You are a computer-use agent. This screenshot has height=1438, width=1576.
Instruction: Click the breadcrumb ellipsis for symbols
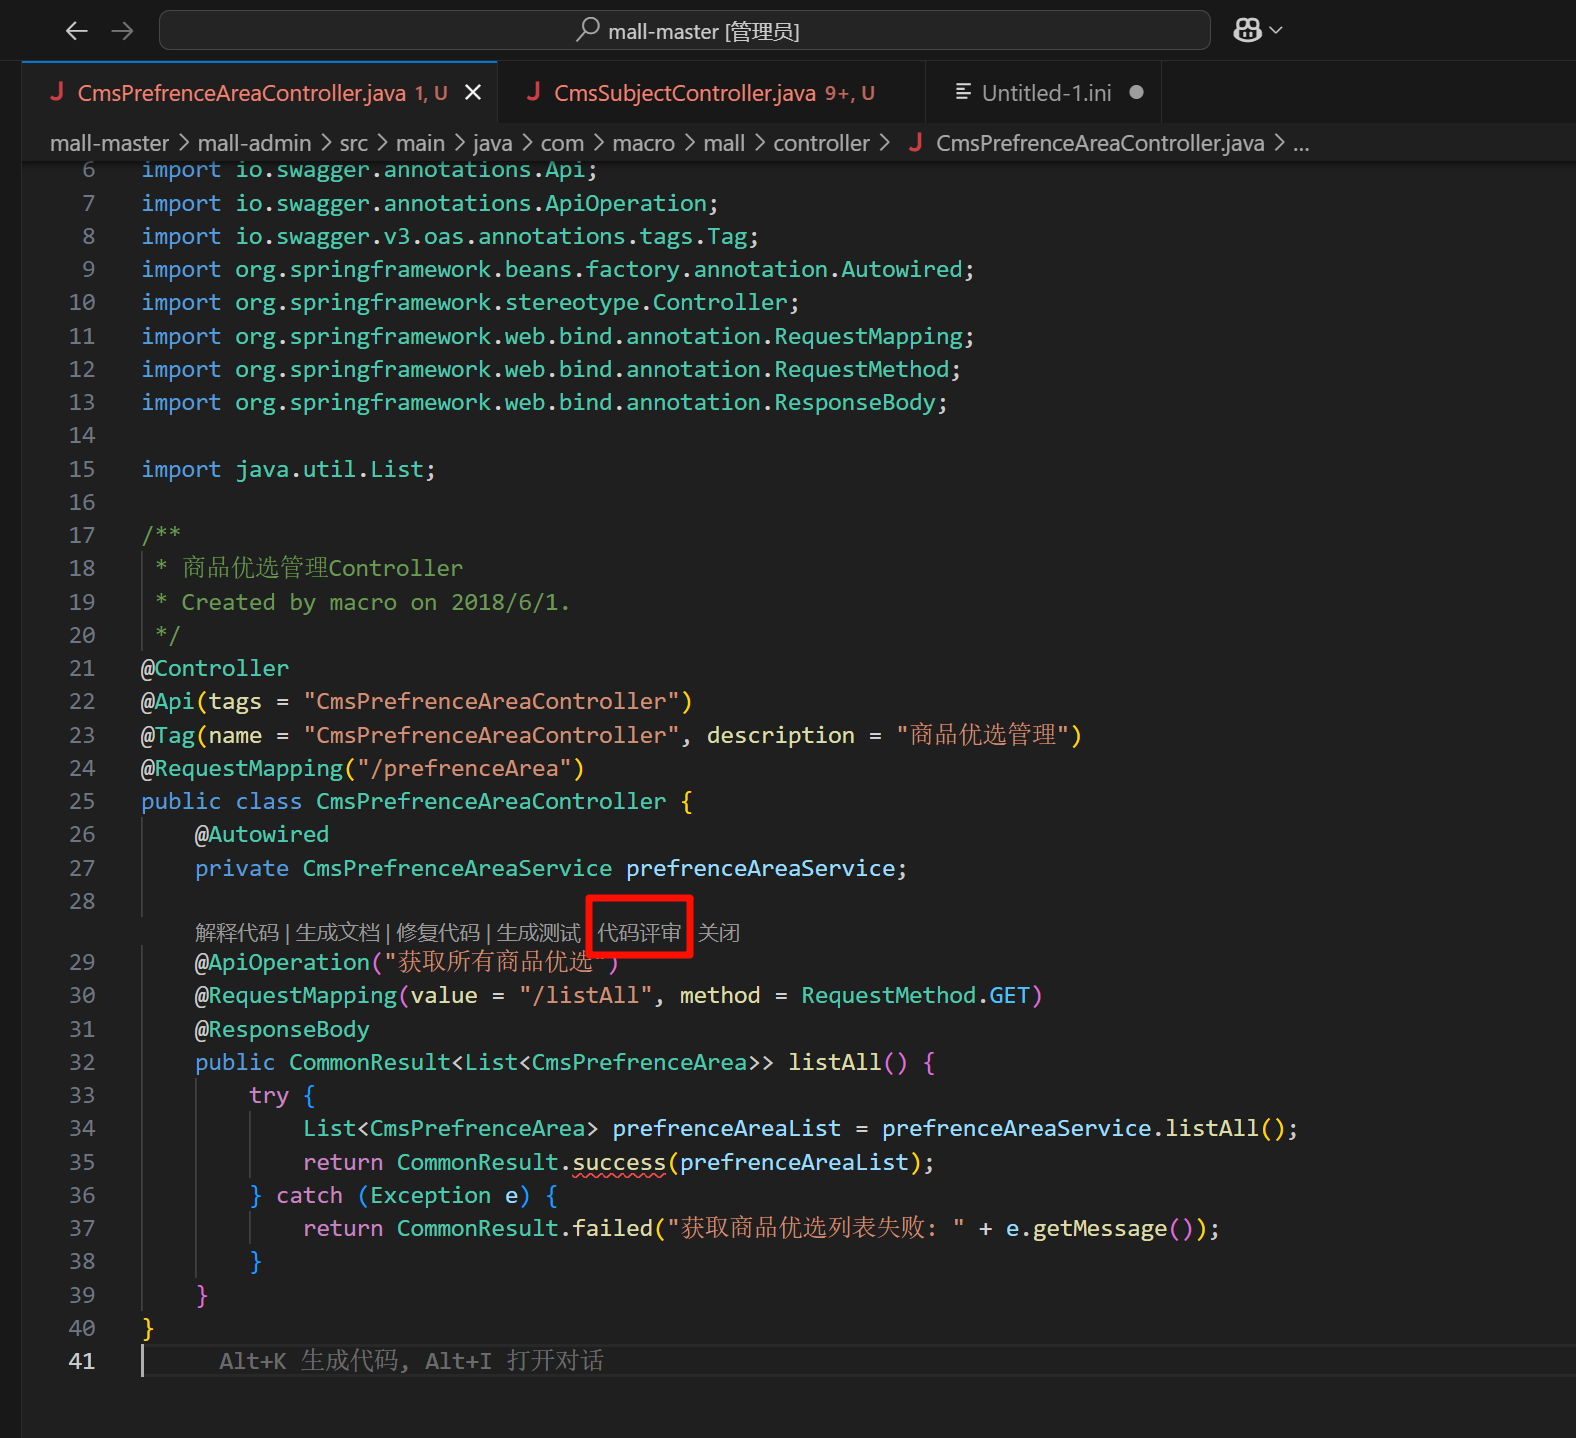click(1301, 143)
